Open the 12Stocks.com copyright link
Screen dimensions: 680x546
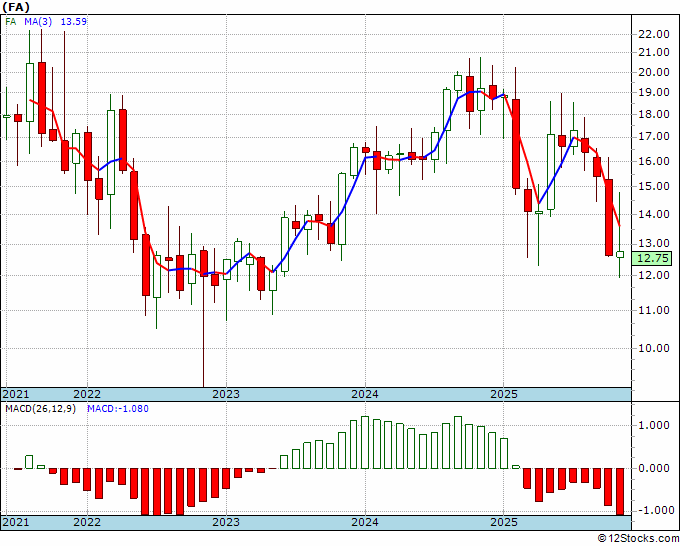point(638,539)
